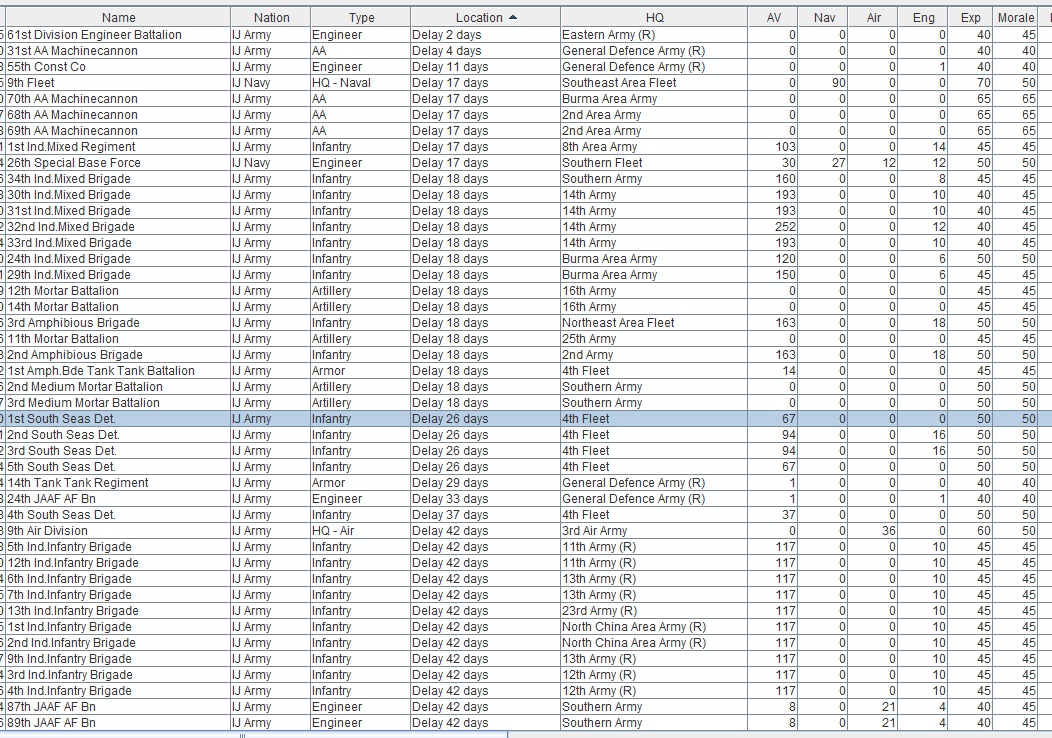
Task: Sort by Eng column header
Action: (x=923, y=17)
